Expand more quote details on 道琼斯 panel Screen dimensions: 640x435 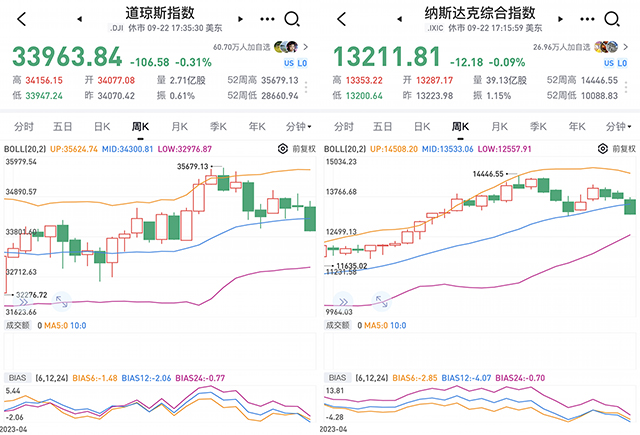(x=306, y=88)
